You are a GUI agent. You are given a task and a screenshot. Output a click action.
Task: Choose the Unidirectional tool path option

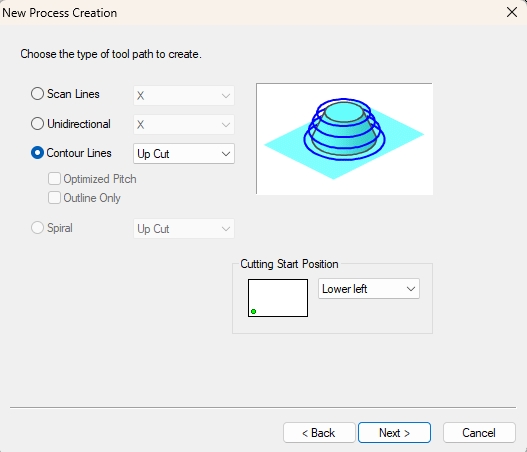tap(37, 124)
